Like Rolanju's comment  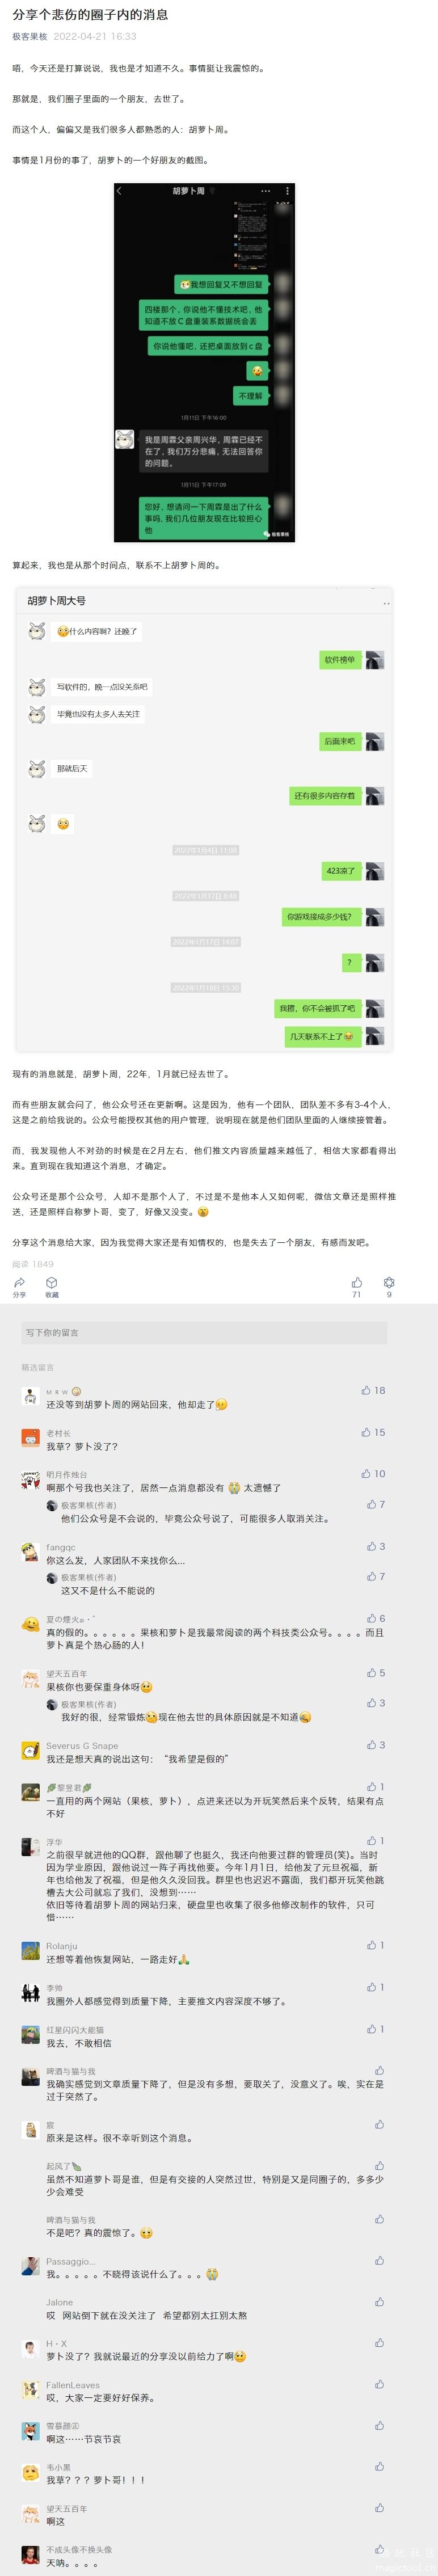[371, 1945]
